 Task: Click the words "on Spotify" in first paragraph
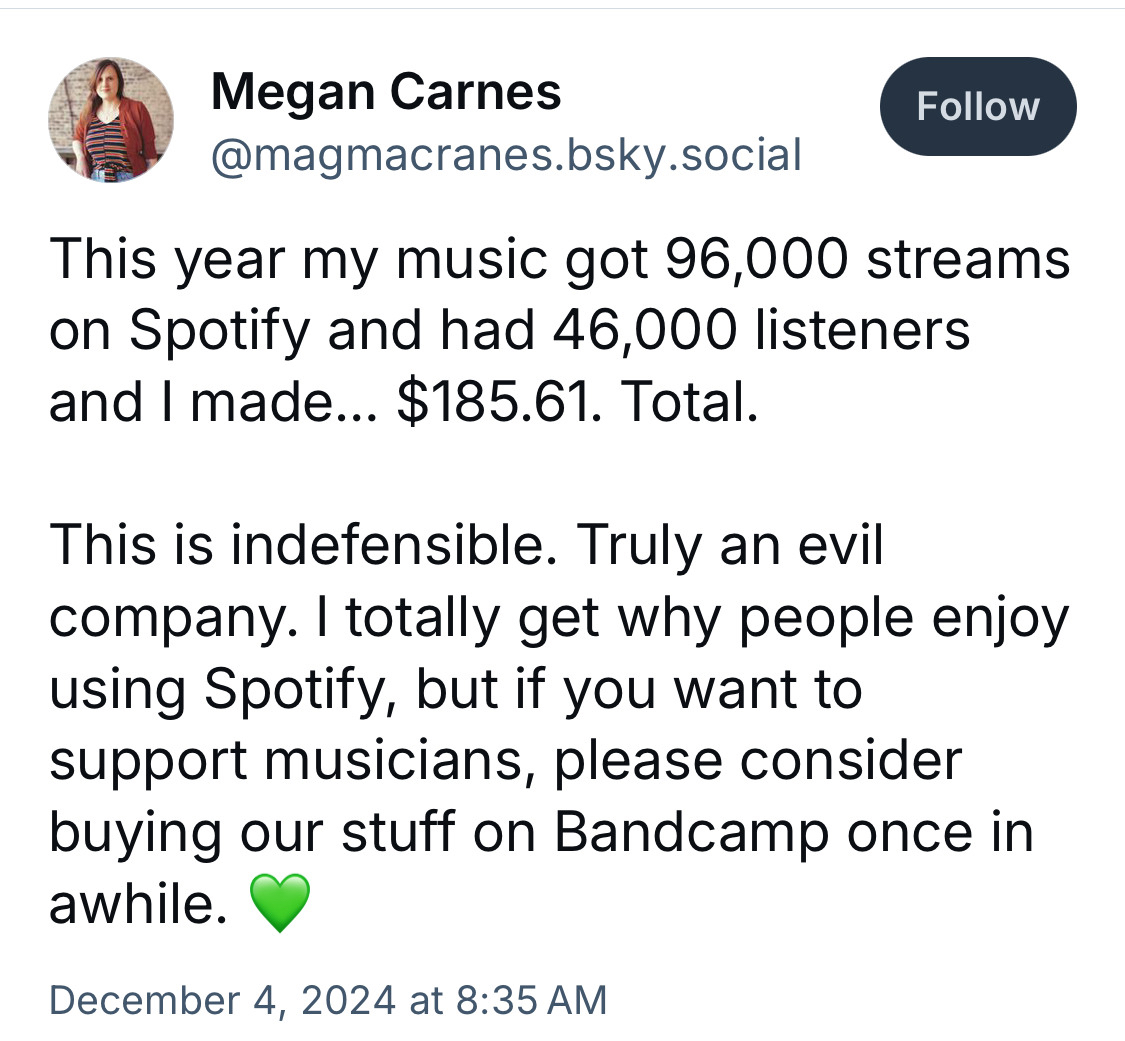point(182,331)
